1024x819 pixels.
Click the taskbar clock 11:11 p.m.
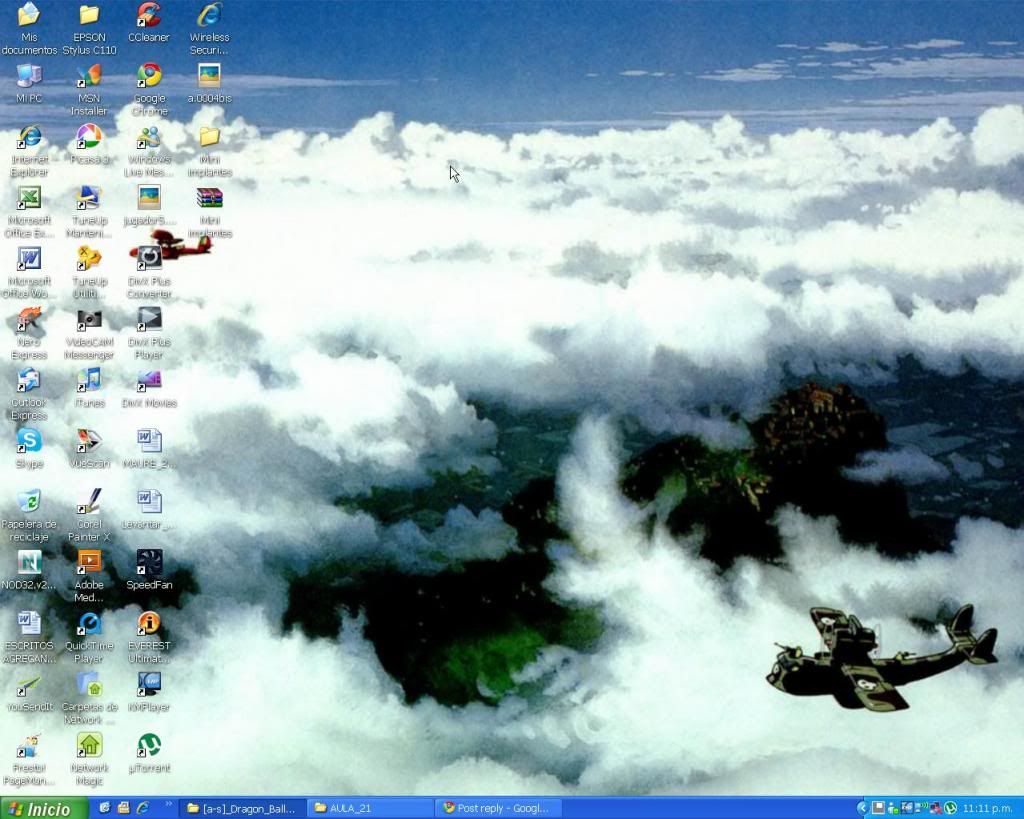tap(987, 808)
